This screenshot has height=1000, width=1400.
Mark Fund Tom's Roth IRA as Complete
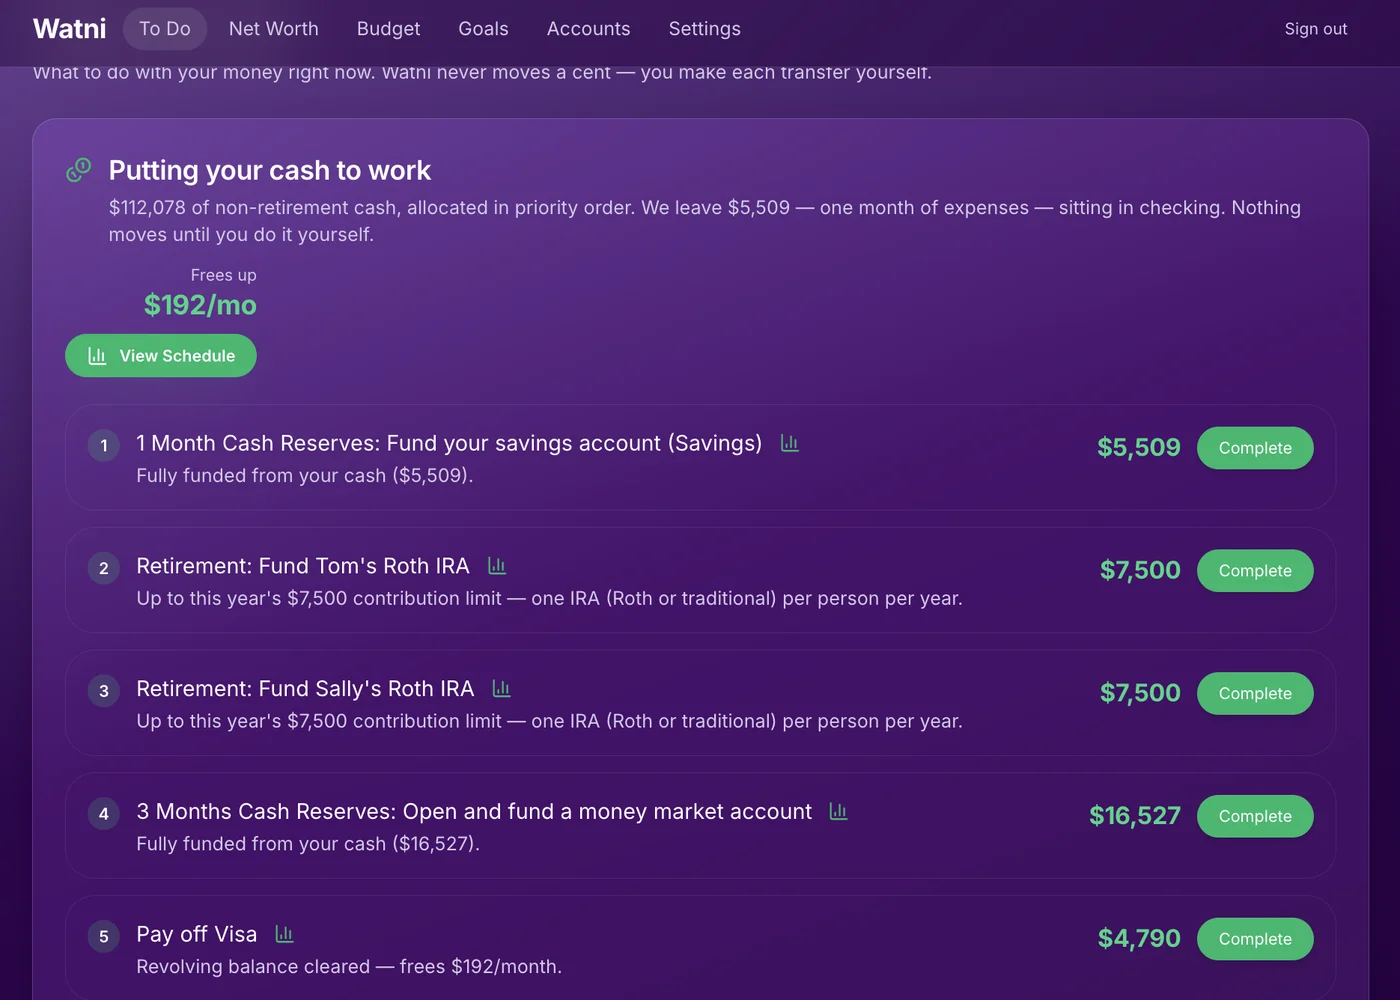[1255, 571]
